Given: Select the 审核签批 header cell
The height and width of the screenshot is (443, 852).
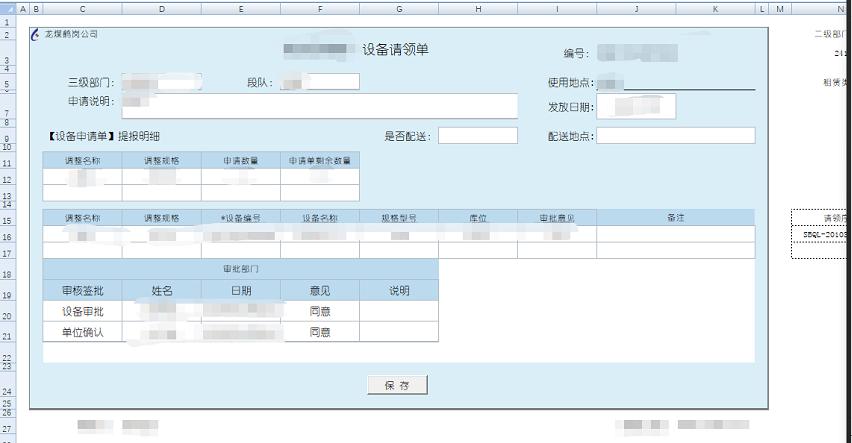Looking at the screenshot, I should (x=83, y=290).
